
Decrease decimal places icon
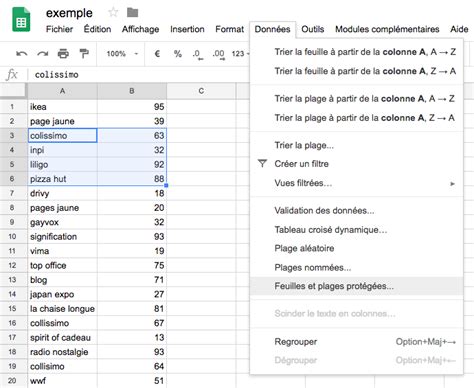(198, 54)
